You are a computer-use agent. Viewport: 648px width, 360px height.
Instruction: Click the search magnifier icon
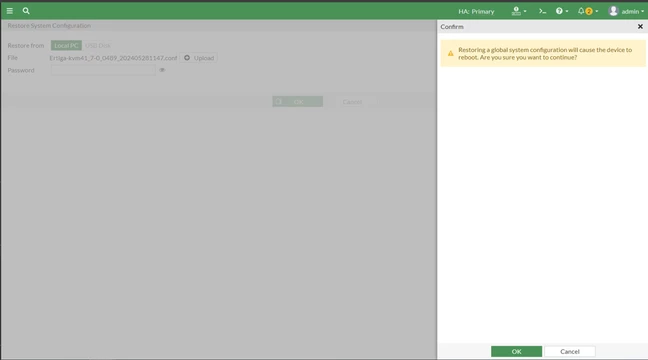pos(26,11)
